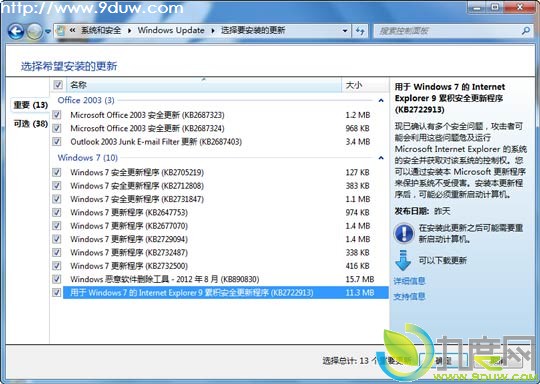
Task: Click the Forward navigation arrow button
Action: point(34,31)
